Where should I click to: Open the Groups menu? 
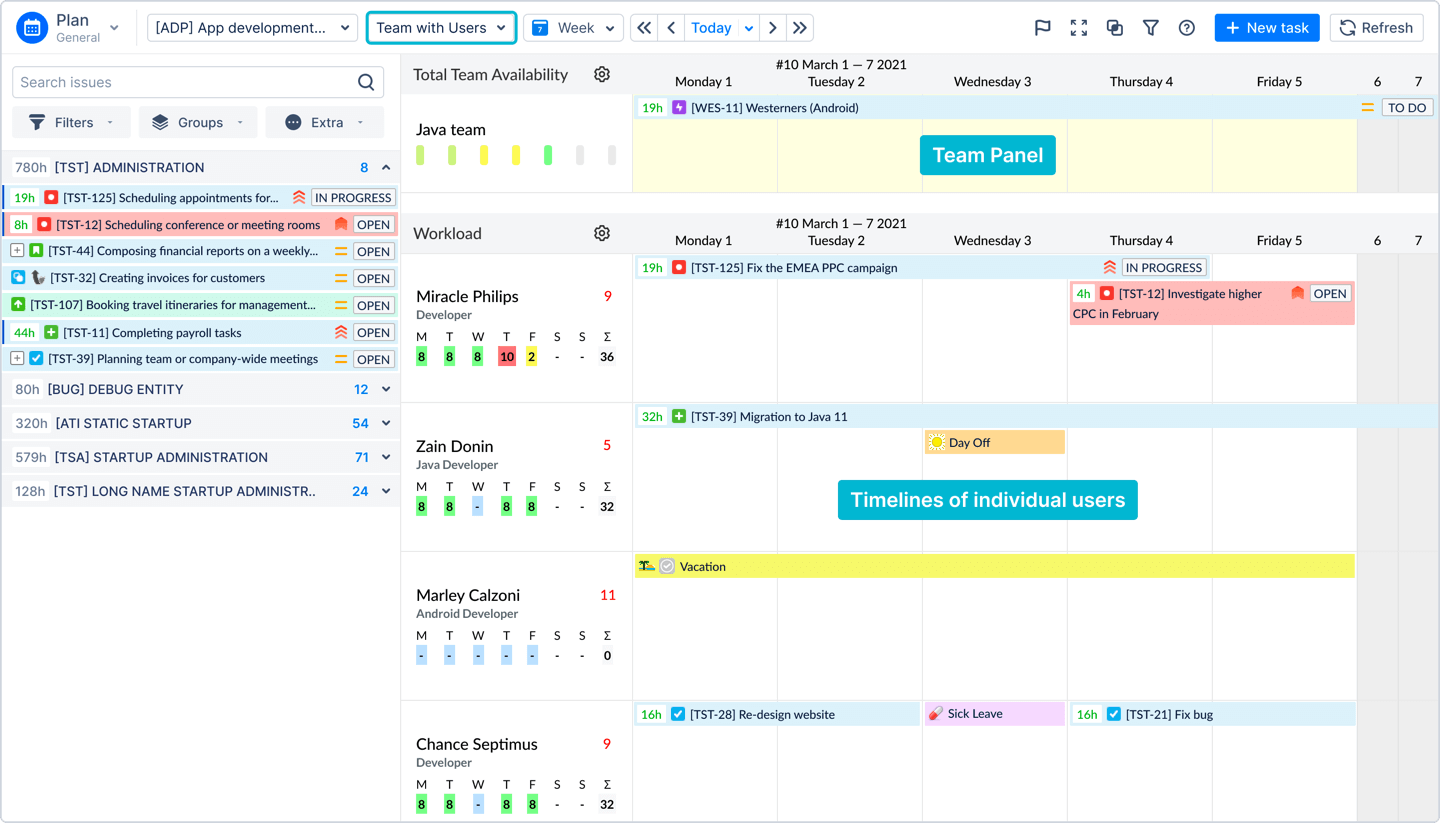pyautogui.click(x=198, y=122)
